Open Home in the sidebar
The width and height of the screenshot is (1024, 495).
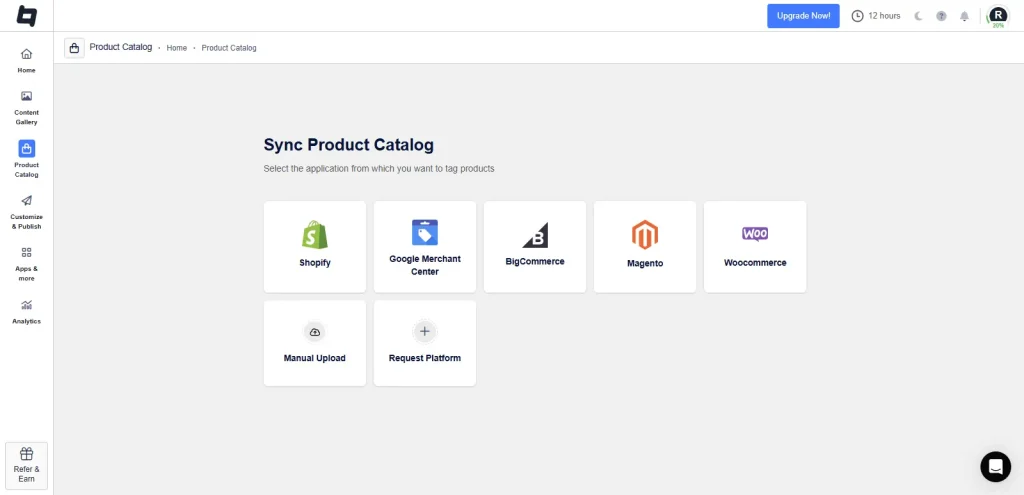click(x=27, y=60)
